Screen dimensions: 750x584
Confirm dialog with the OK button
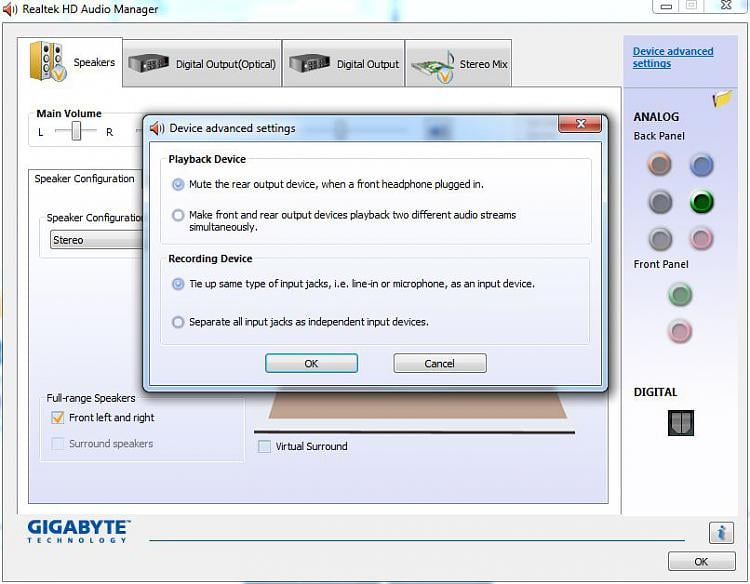tap(311, 364)
